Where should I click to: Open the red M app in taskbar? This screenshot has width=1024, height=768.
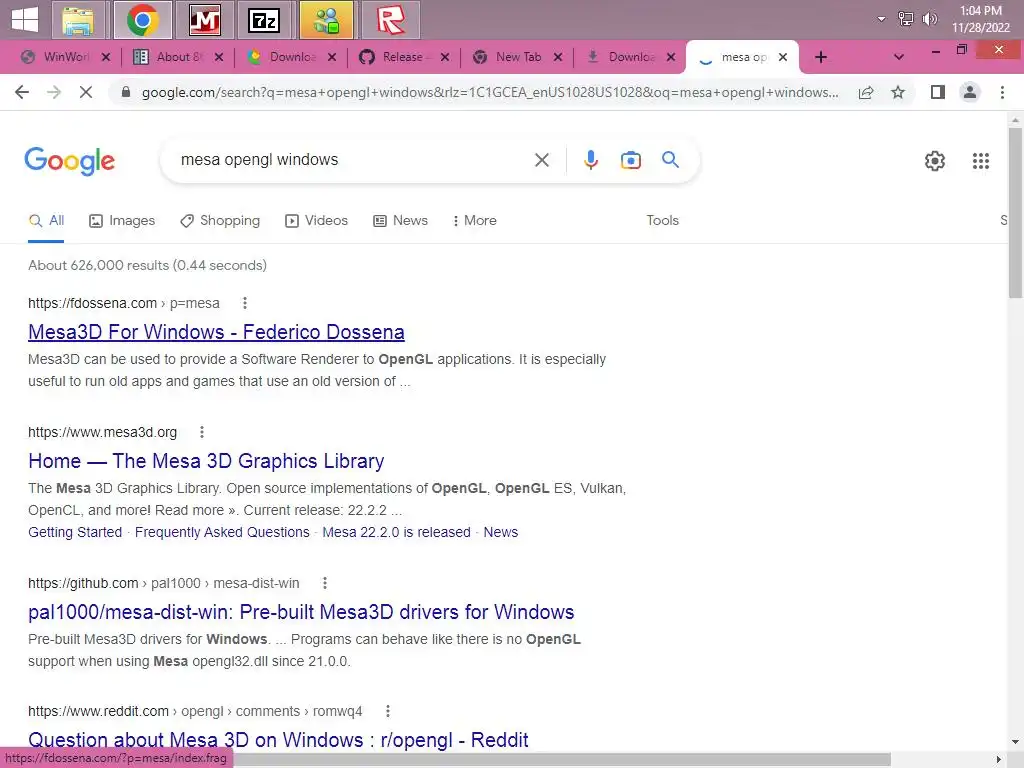pyautogui.click(x=204, y=20)
